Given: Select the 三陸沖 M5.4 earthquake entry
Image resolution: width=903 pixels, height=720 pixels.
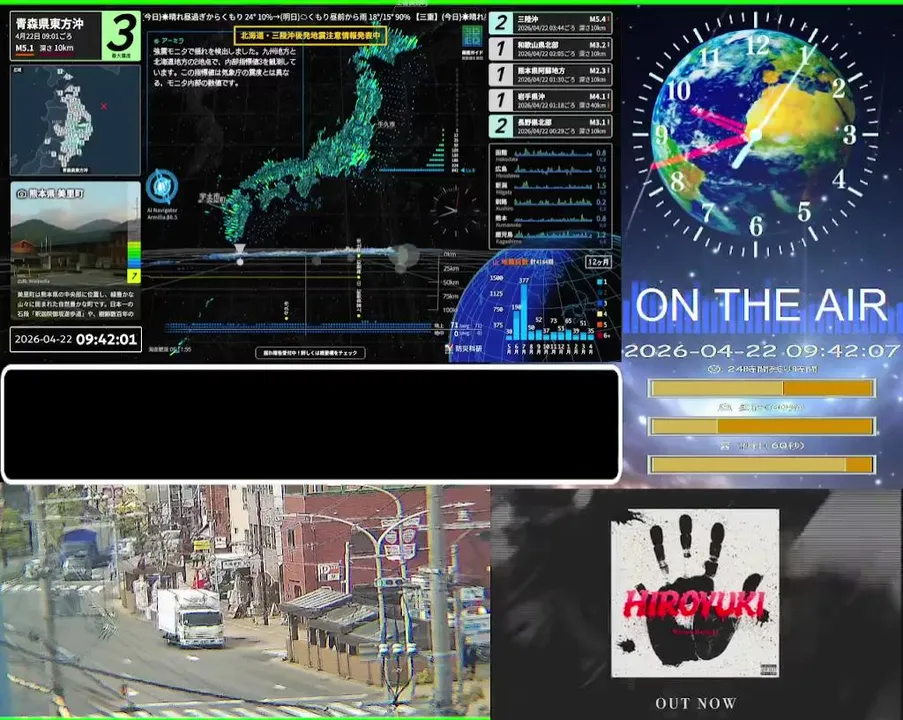Looking at the screenshot, I should pyautogui.click(x=550, y=24).
